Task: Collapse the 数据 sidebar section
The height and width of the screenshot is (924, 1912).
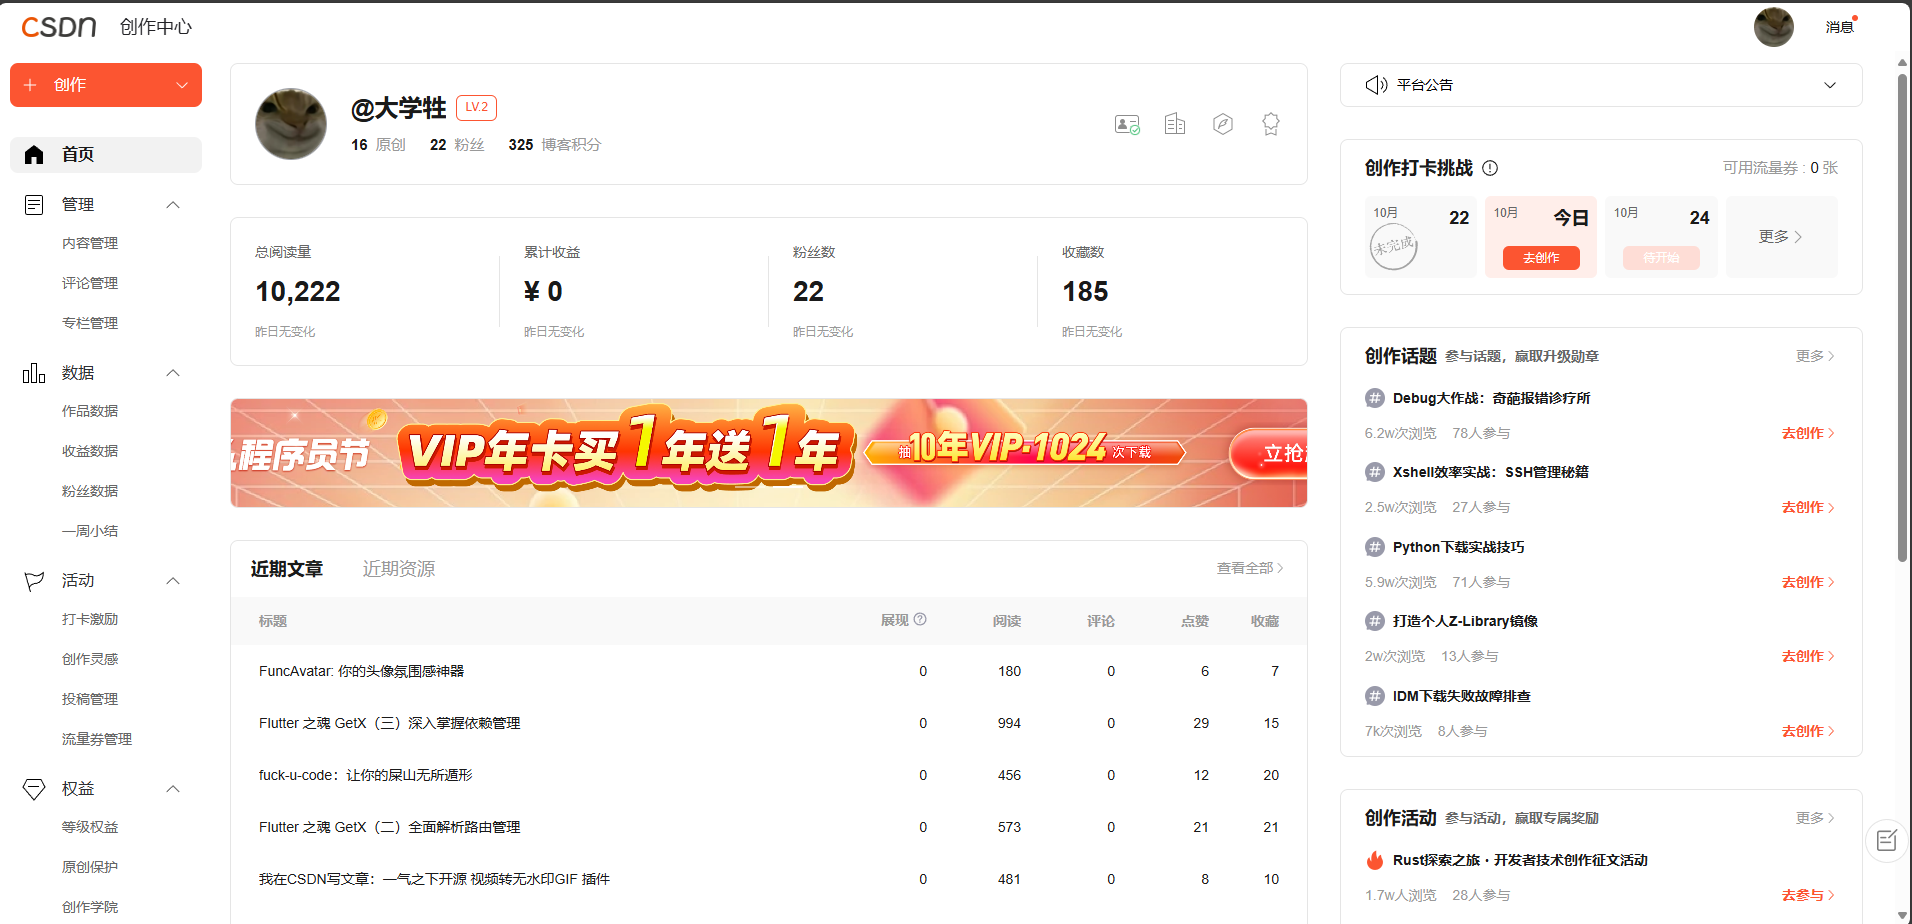Action: click(x=173, y=373)
